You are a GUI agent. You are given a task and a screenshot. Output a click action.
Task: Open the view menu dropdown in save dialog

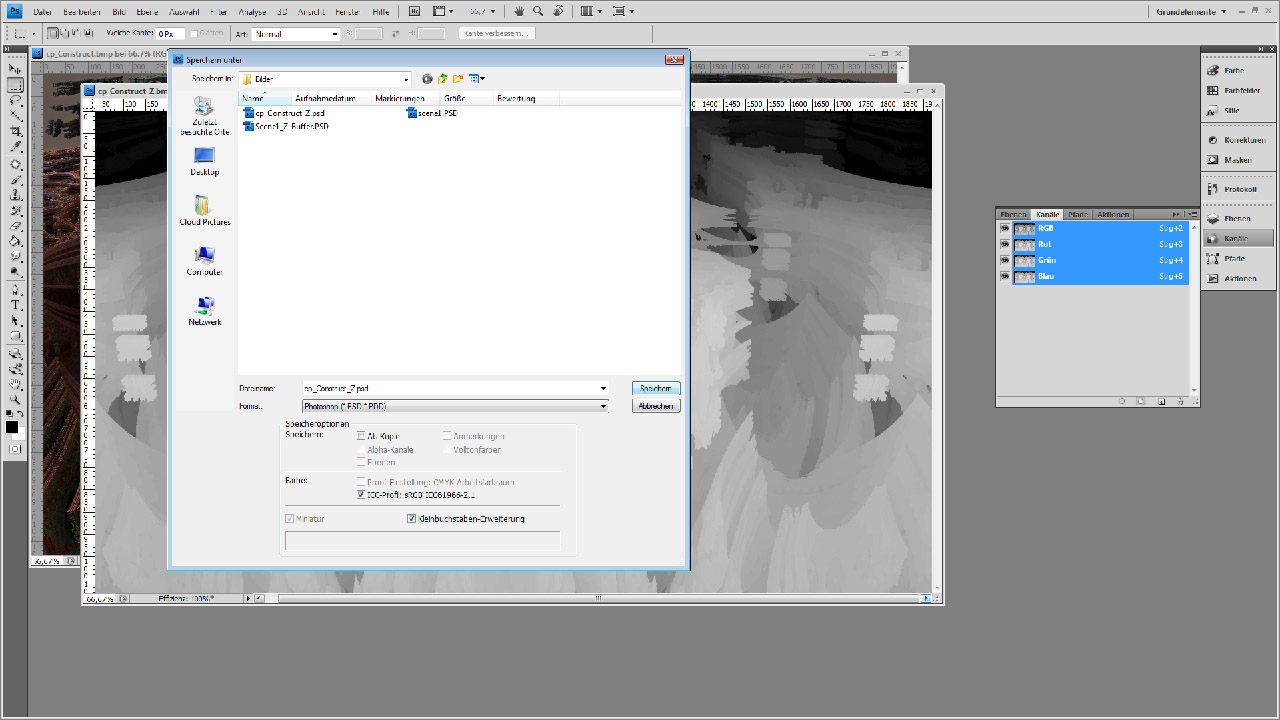[x=477, y=79]
